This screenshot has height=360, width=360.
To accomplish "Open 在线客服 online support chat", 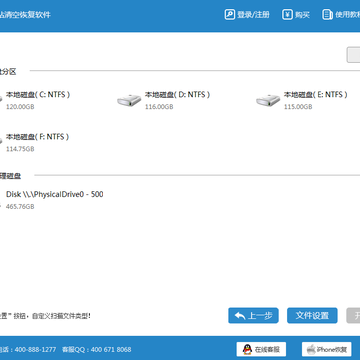I will (x=261, y=349).
